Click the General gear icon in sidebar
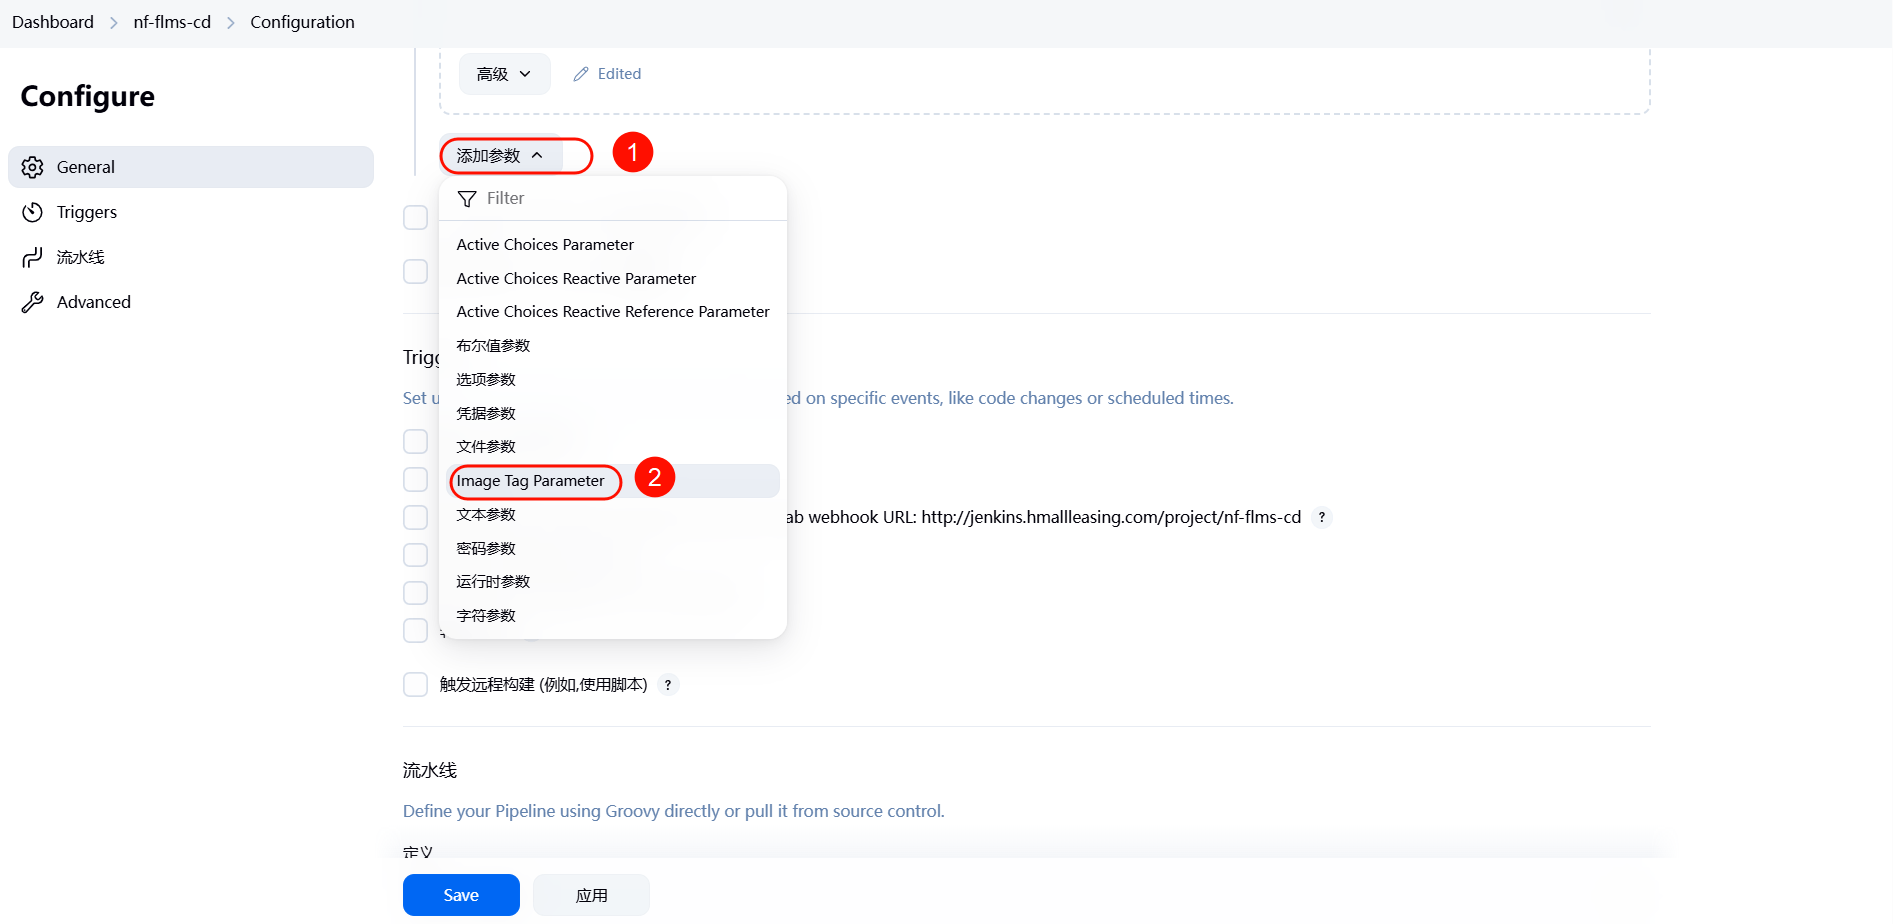 33,167
